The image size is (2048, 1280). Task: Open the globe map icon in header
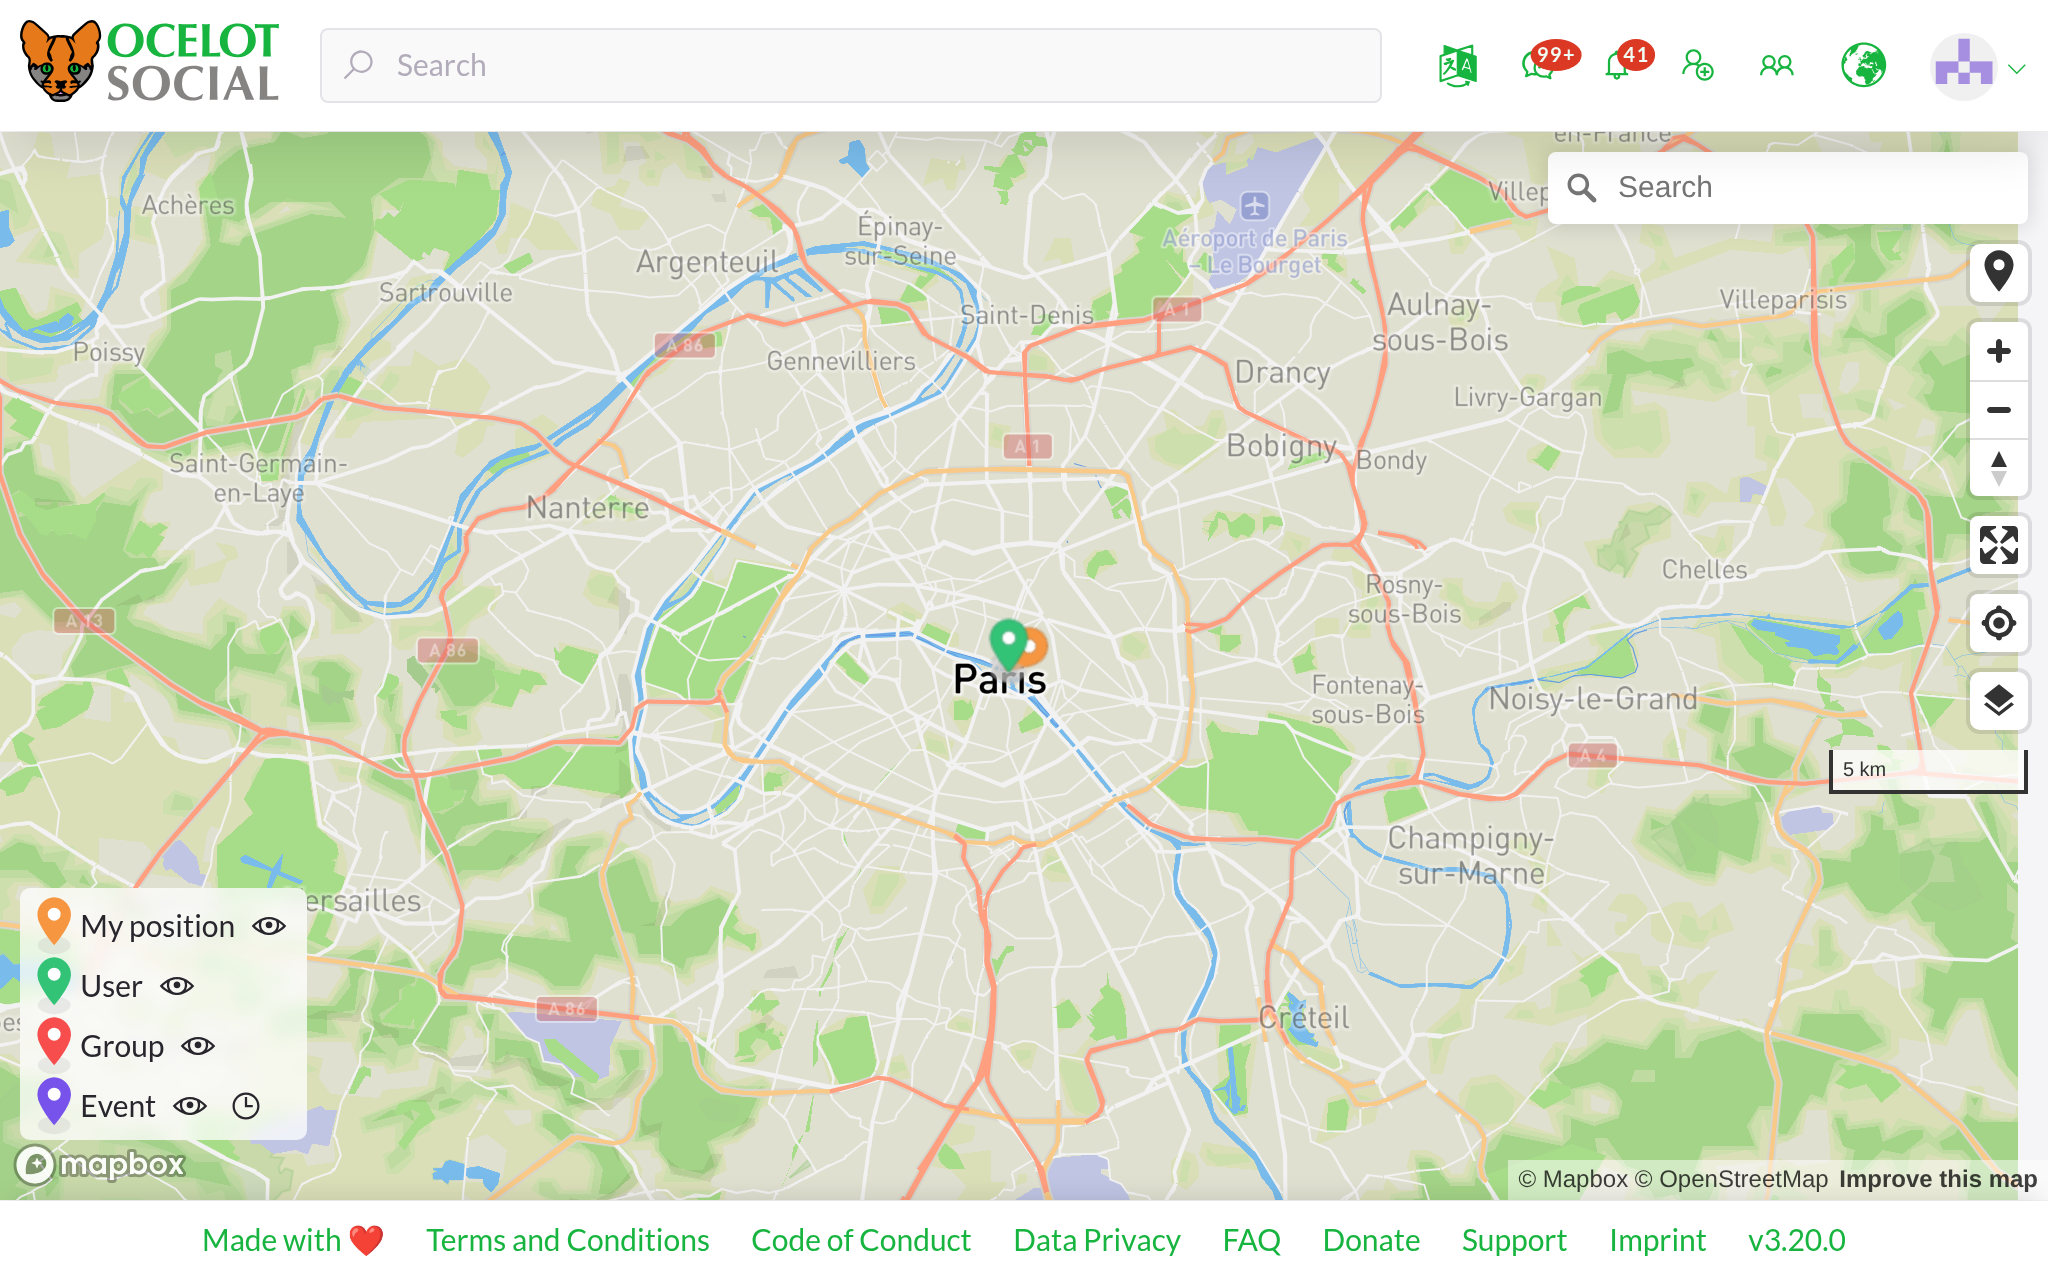pos(1864,66)
